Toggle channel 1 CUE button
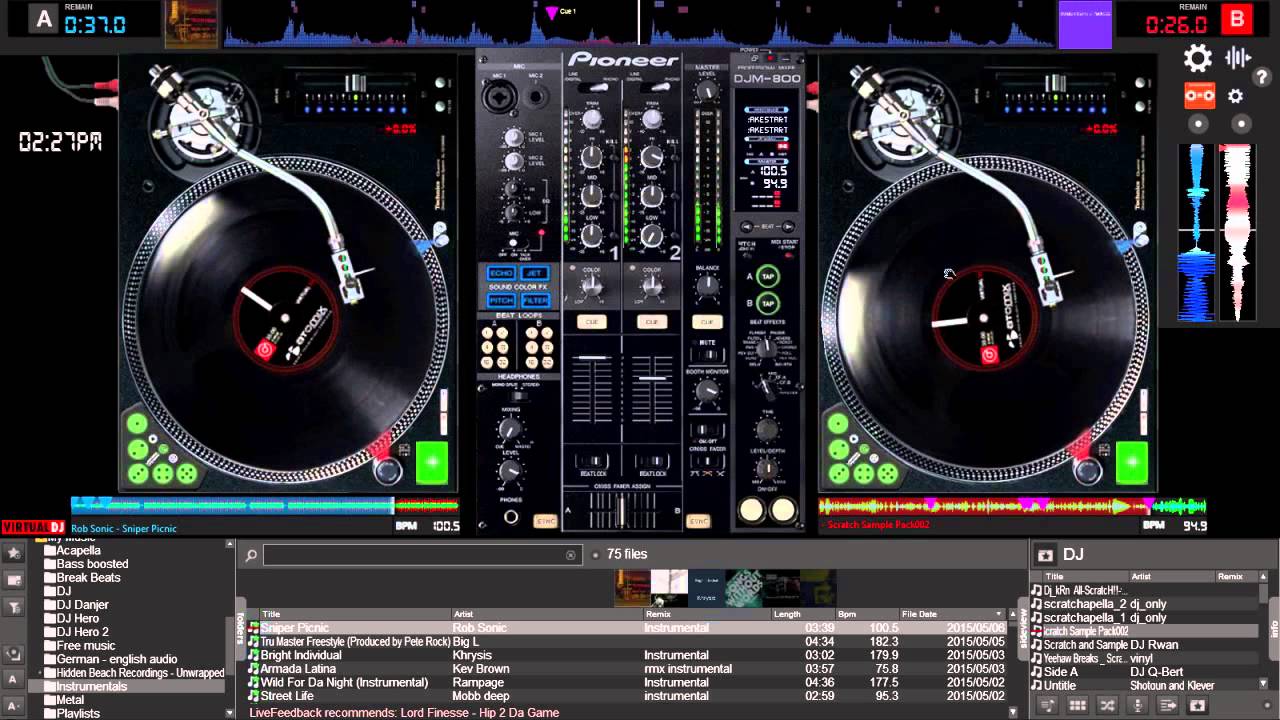This screenshot has height=720, width=1280. click(x=592, y=322)
